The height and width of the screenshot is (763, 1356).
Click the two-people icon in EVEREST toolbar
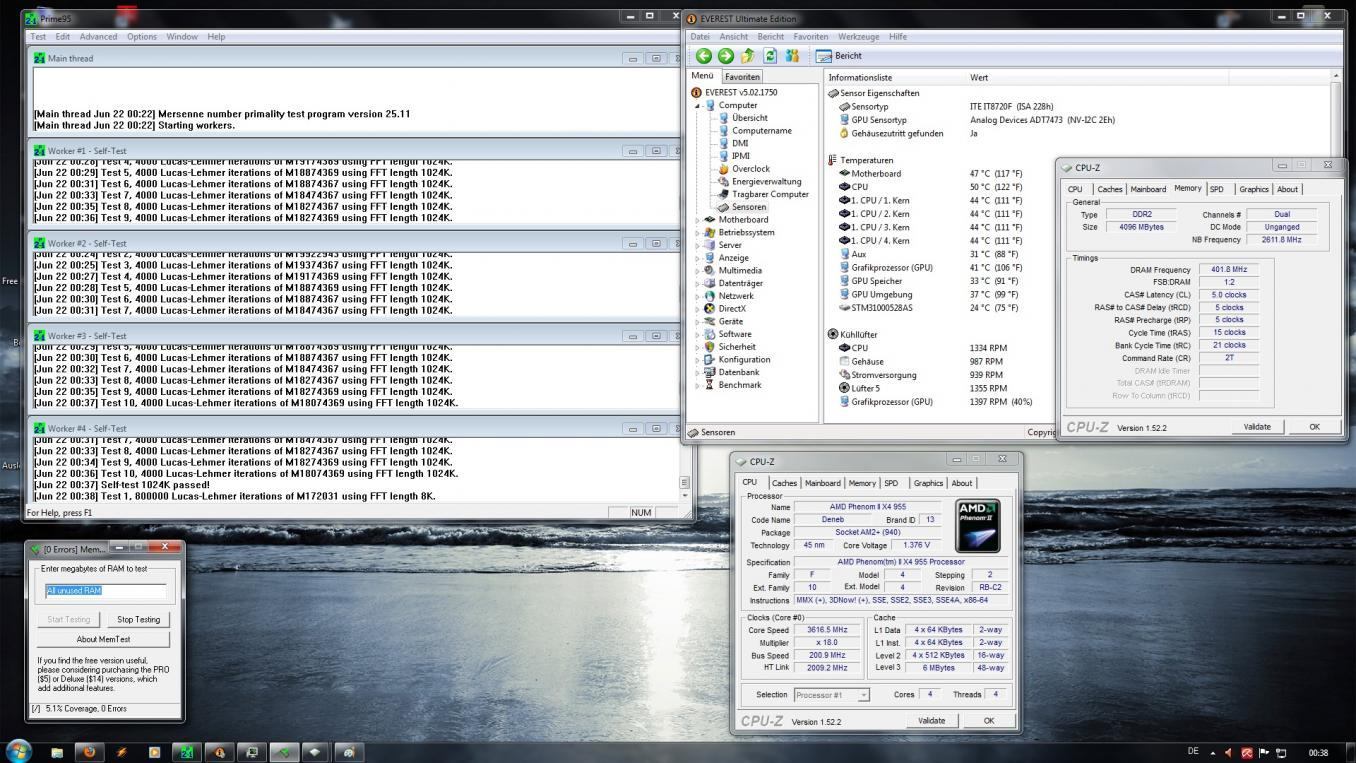pyautogui.click(x=792, y=56)
